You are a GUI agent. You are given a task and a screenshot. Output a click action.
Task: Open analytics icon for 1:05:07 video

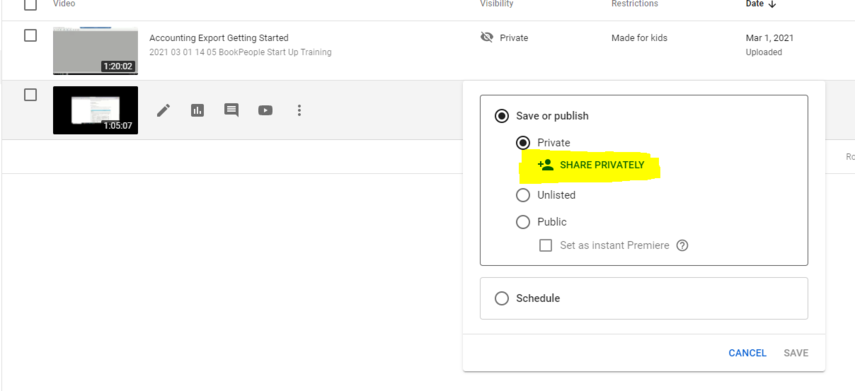tap(197, 110)
